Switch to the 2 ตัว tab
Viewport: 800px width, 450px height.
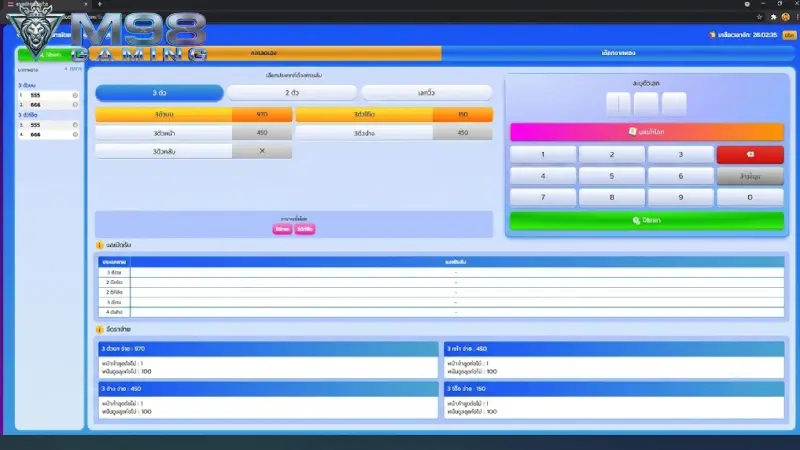[292, 93]
